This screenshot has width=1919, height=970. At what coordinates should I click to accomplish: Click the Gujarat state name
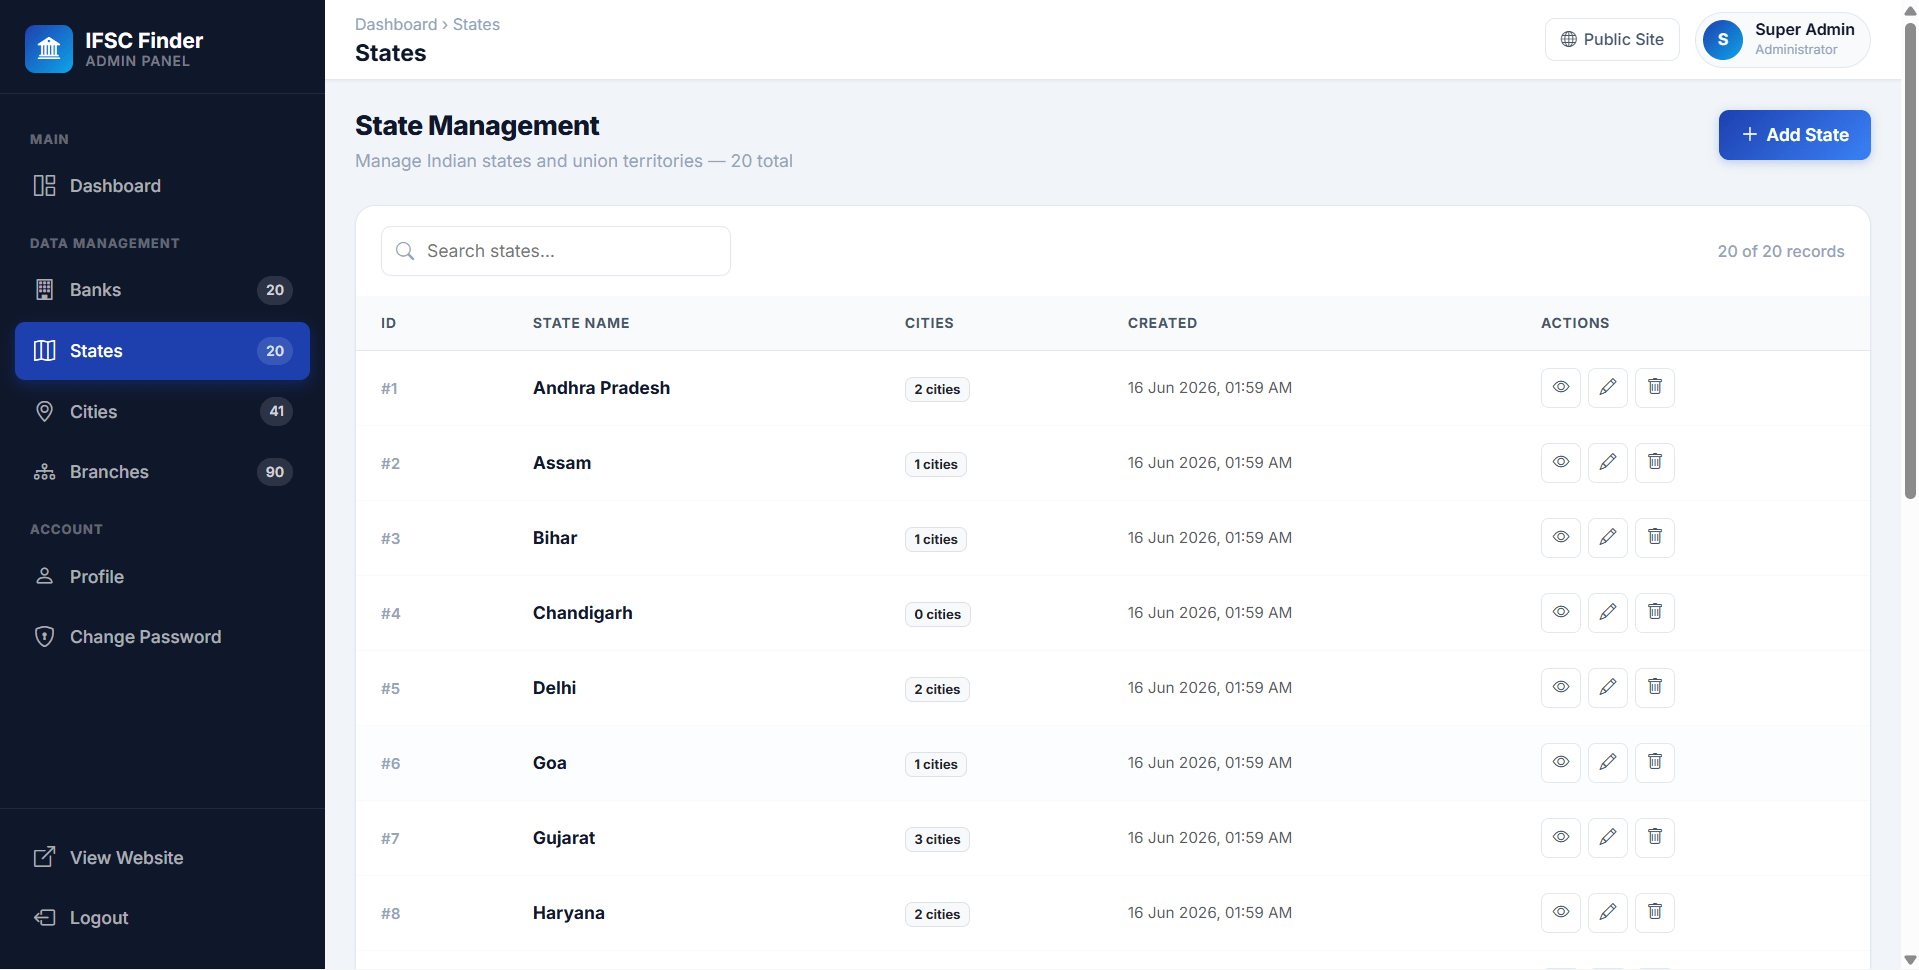coord(564,838)
